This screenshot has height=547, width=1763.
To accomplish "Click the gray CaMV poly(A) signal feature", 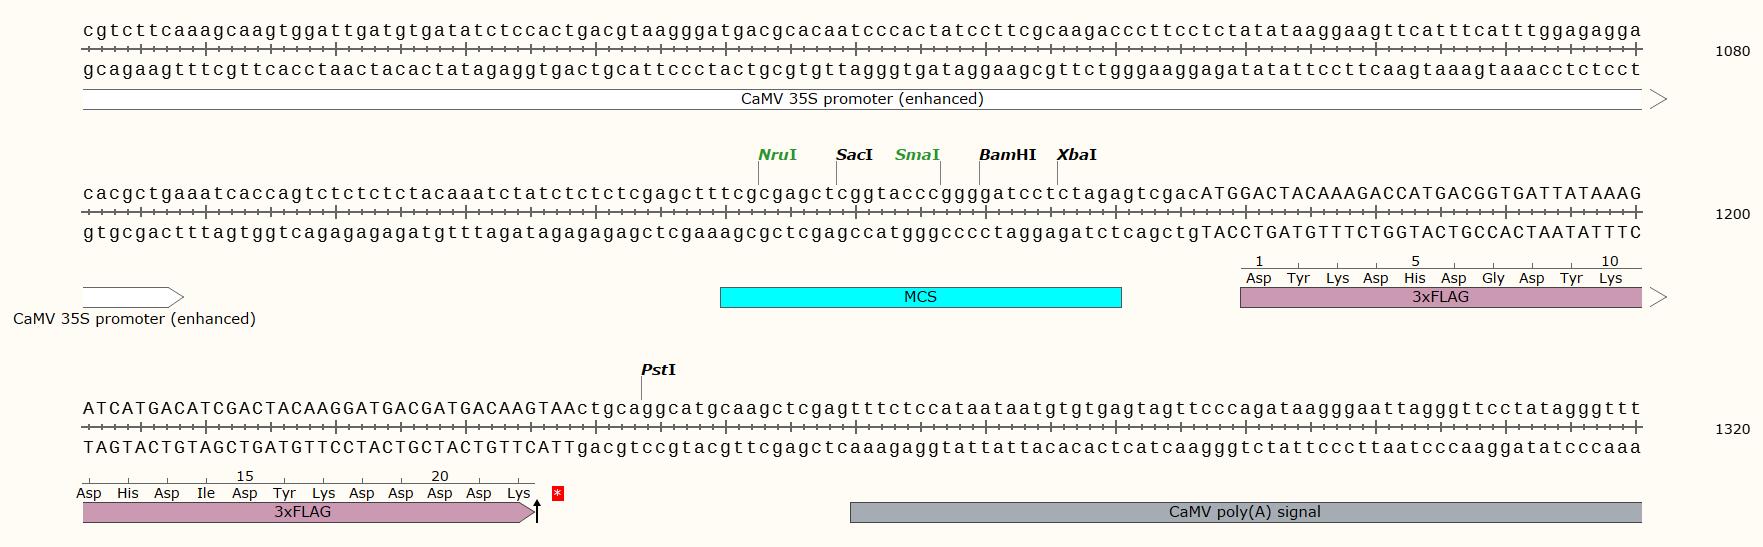I will coord(1245,512).
